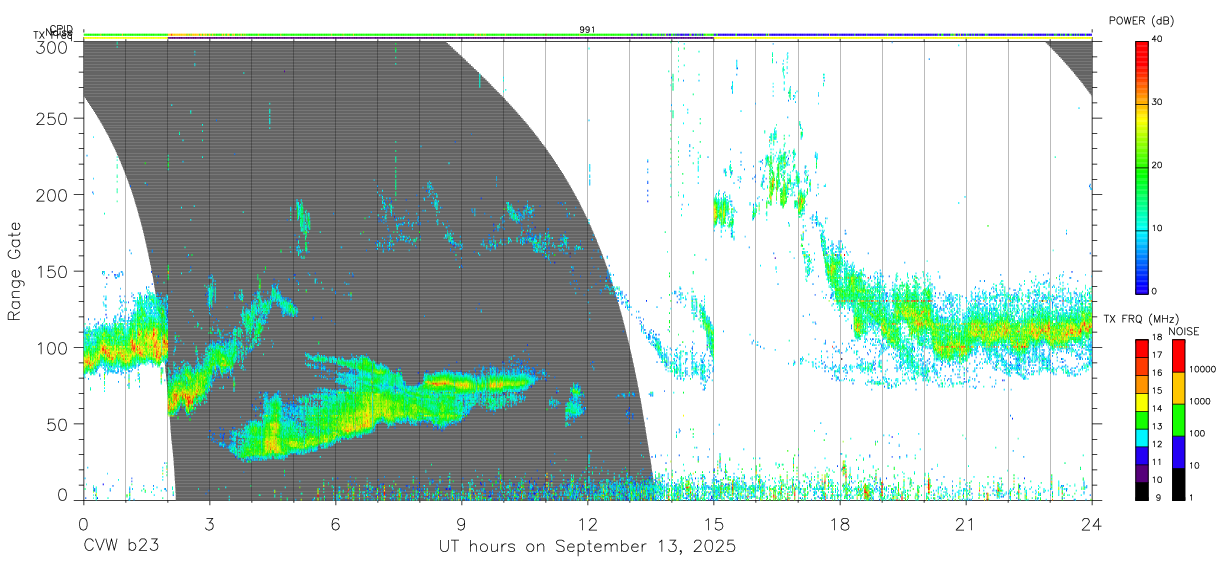
Task: Click the UT hours on September 13, 2025 title
Action: [x=587, y=547]
